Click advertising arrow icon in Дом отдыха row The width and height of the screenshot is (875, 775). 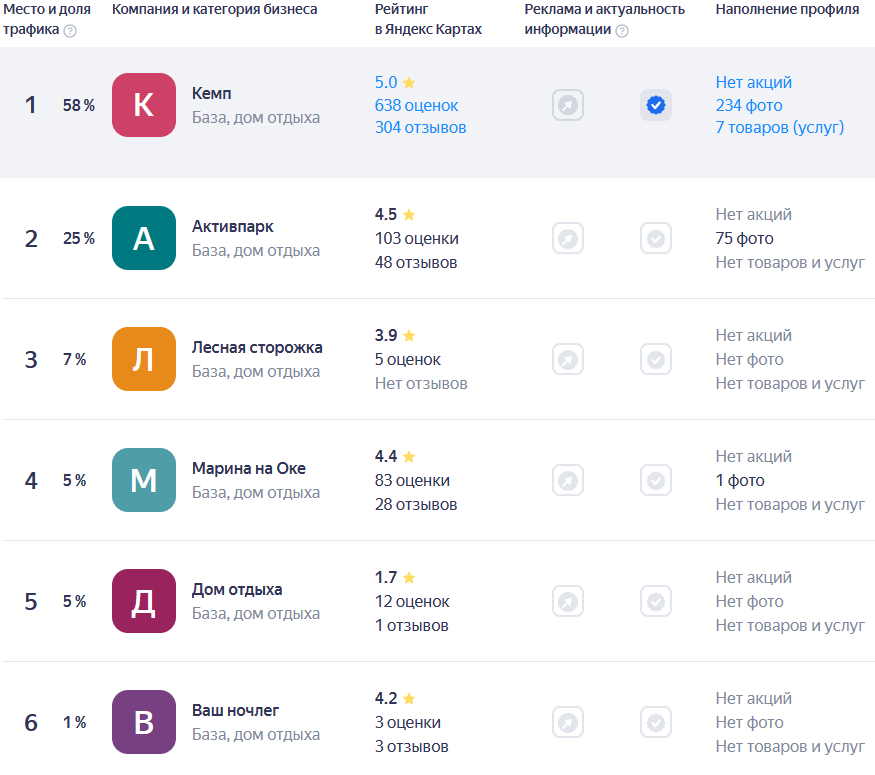click(568, 601)
